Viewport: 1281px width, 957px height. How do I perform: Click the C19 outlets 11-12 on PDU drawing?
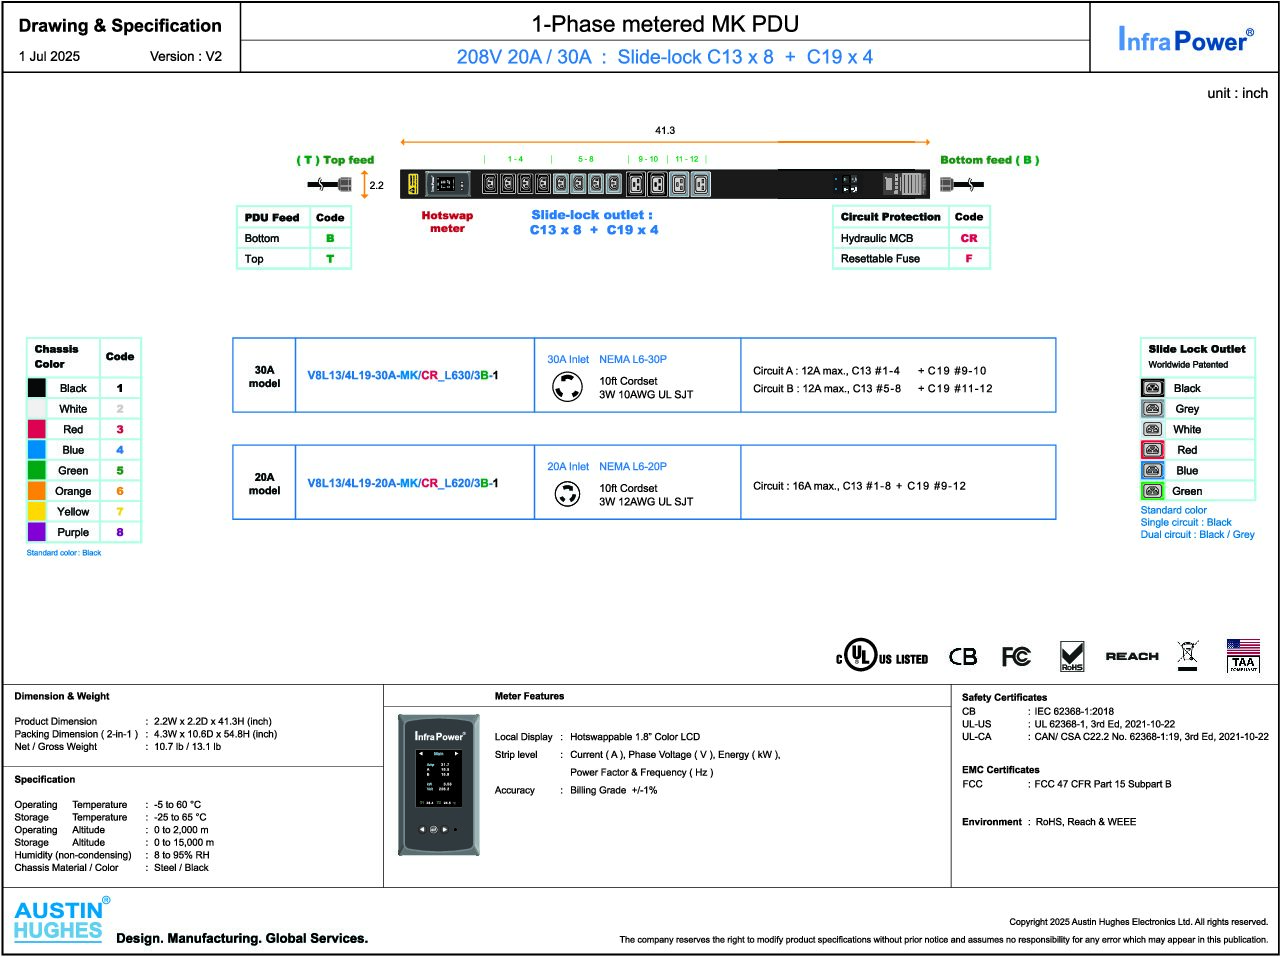point(689,184)
